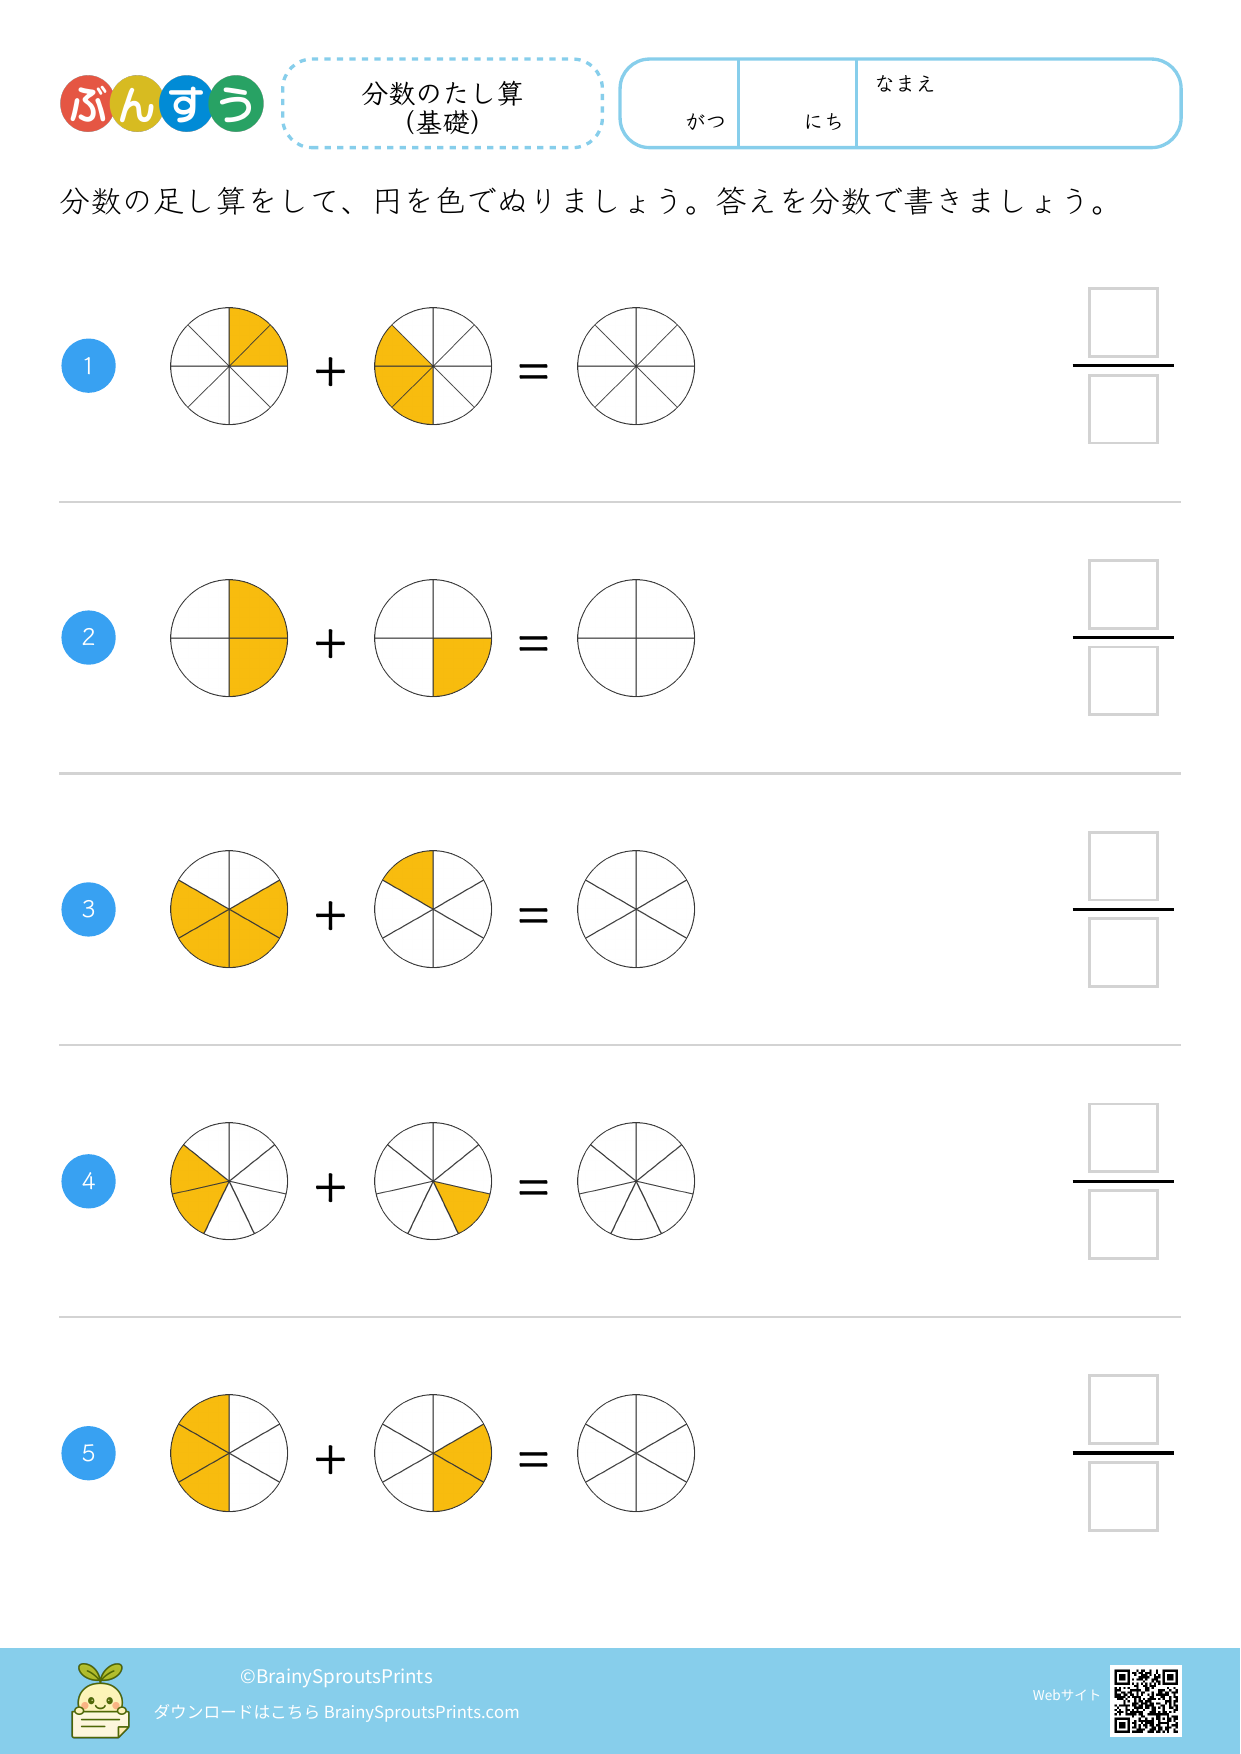Viewport: 1241px width, 1754px height.
Task: Click the blank answer circle in problem 3
Action: coord(636,909)
